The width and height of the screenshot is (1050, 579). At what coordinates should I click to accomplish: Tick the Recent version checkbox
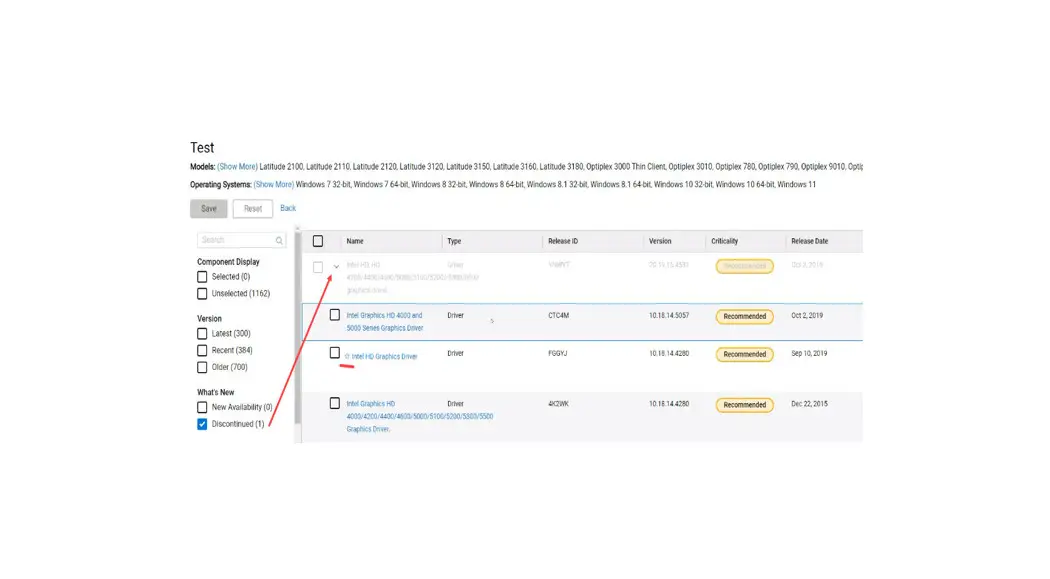tap(202, 351)
